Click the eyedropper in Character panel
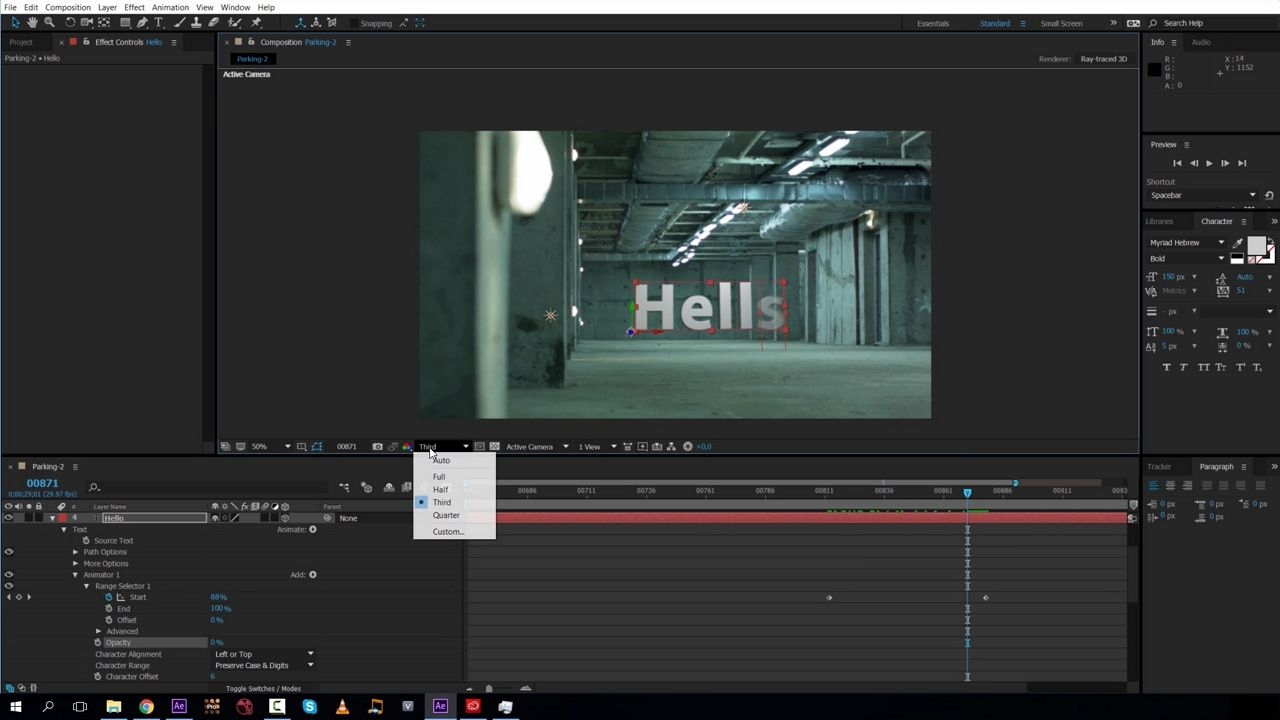Image resolution: width=1280 pixels, height=720 pixels. coord(1238,243)
